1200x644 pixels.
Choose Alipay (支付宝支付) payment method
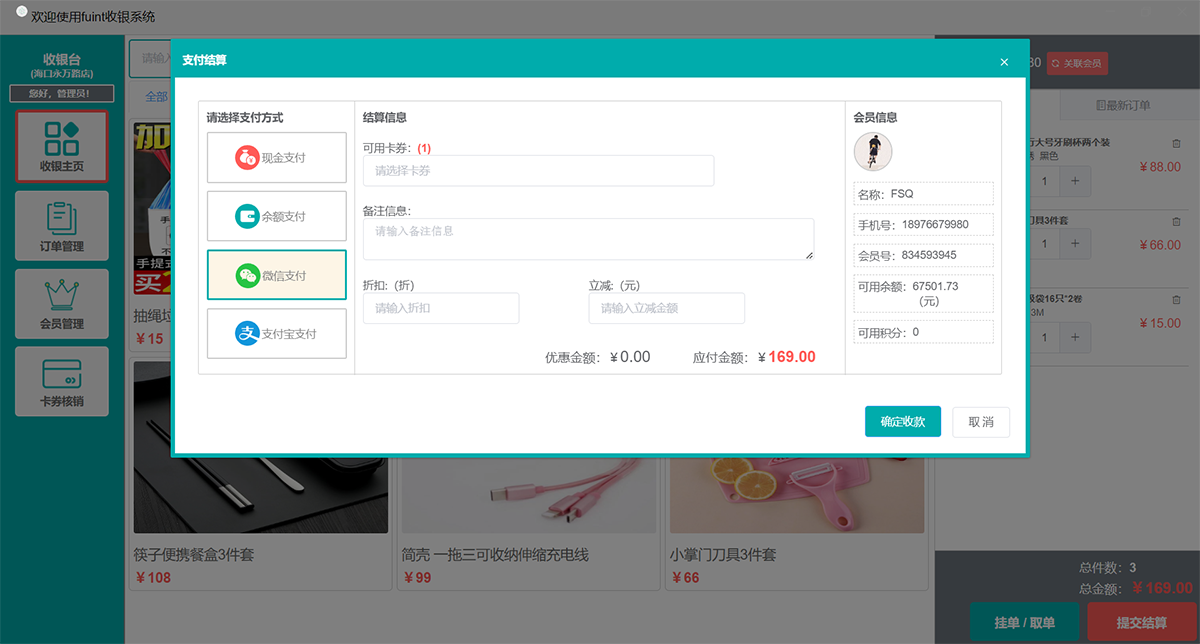[x=276, y=334]
